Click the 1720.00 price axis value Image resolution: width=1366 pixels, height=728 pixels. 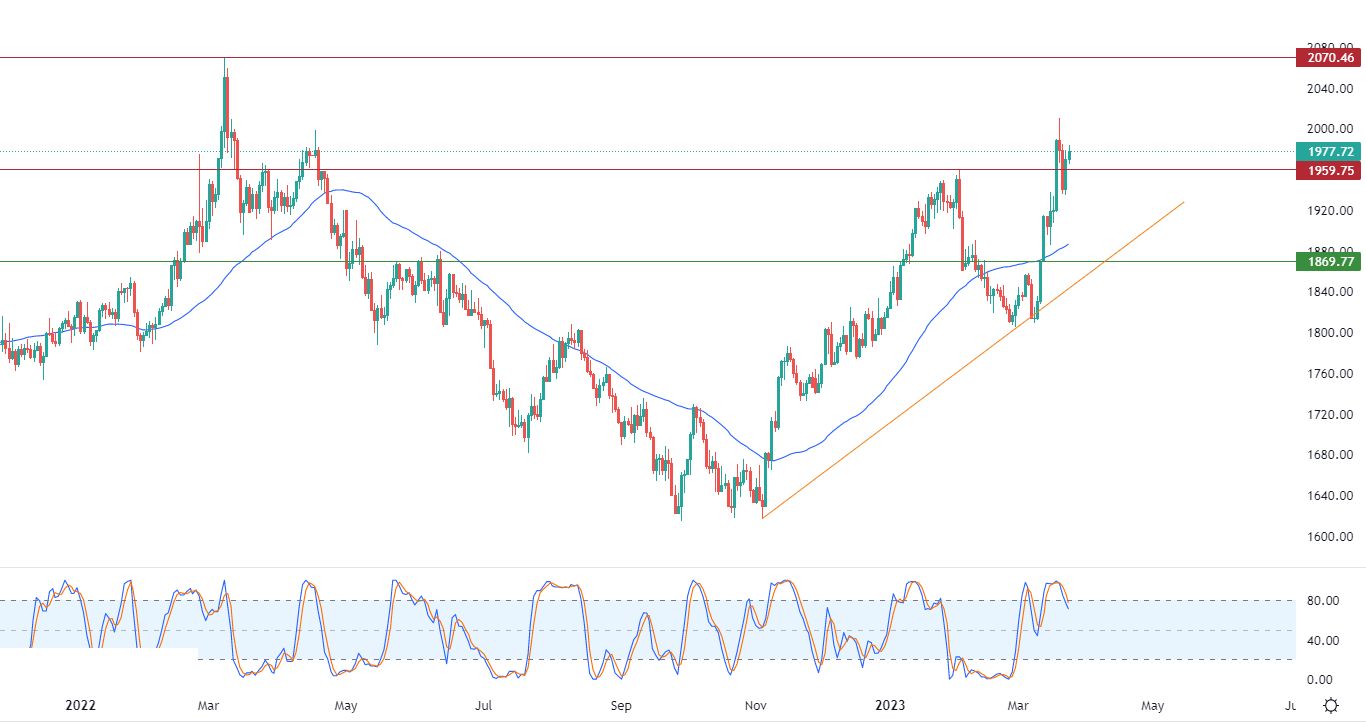tap(1331, 414)
